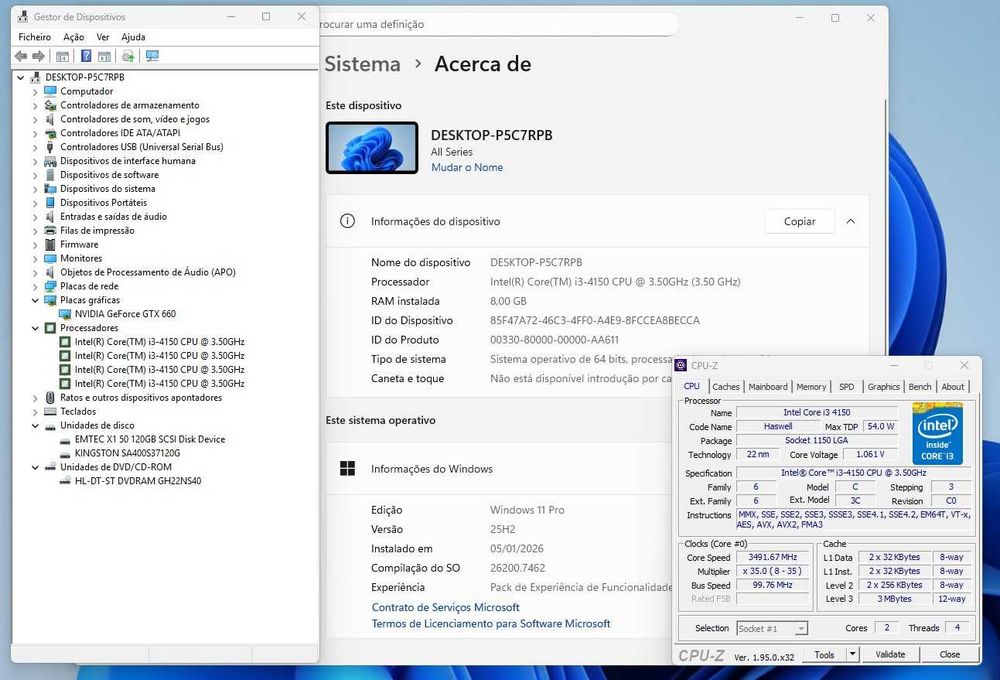Click the scan for hardware changes monitor icon

coord(152,56)
